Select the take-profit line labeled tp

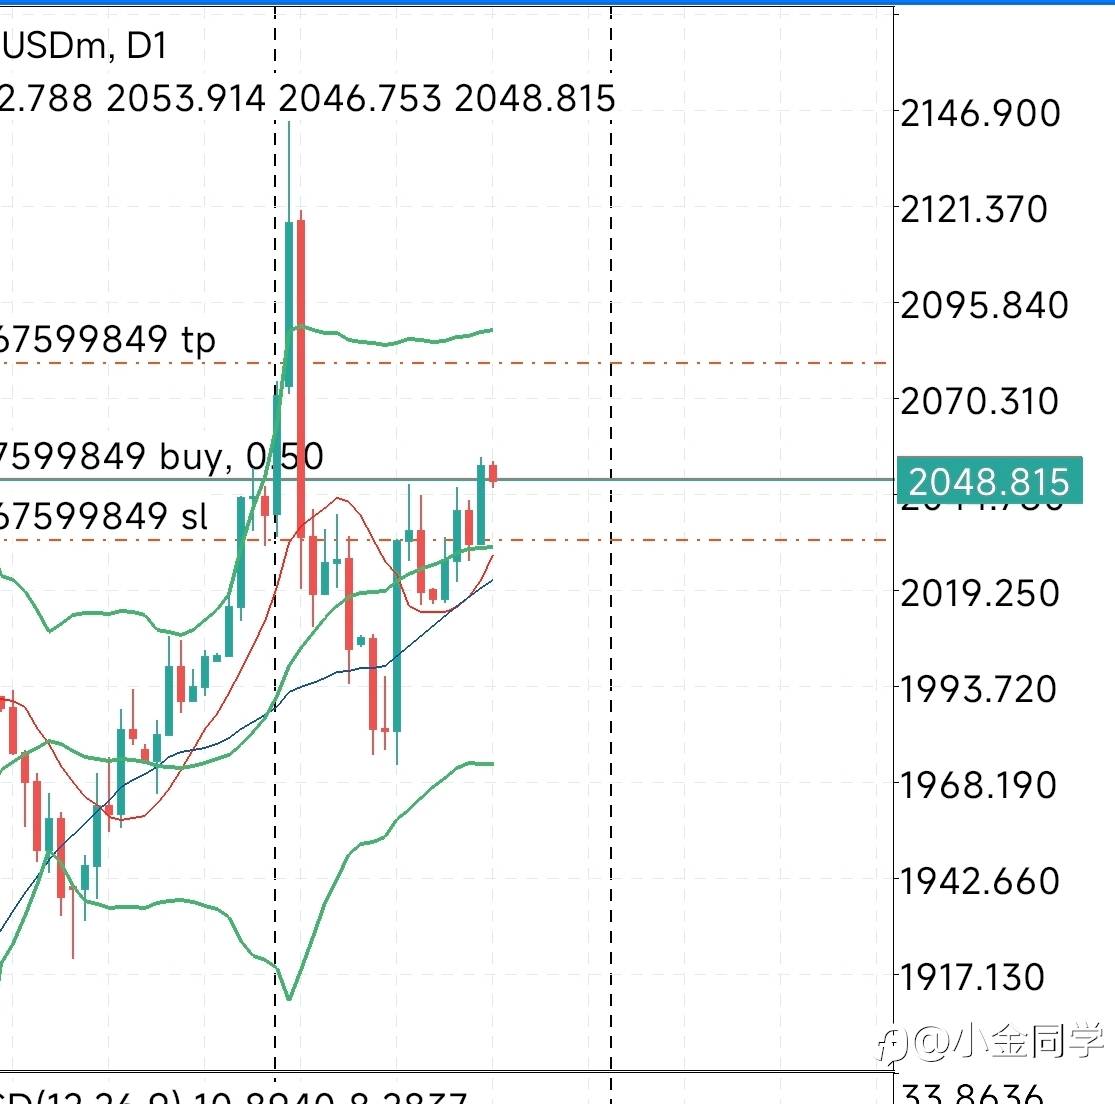pyautogui.click(x=444, y=363)
